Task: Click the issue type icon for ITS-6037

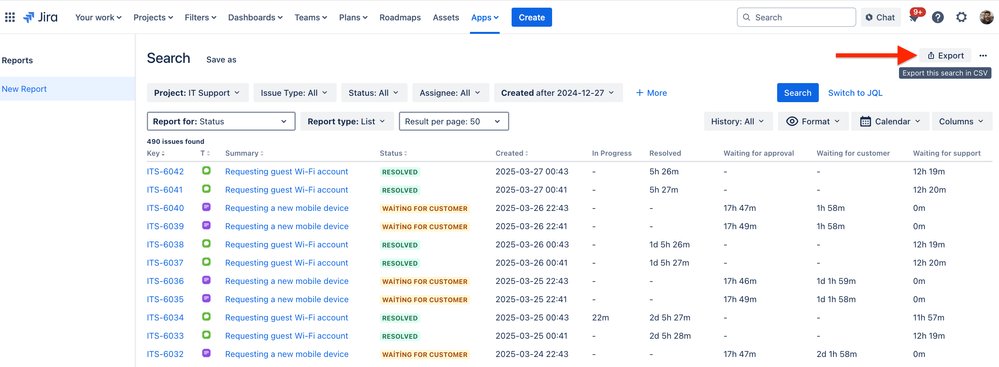Action: pos(206,262)
